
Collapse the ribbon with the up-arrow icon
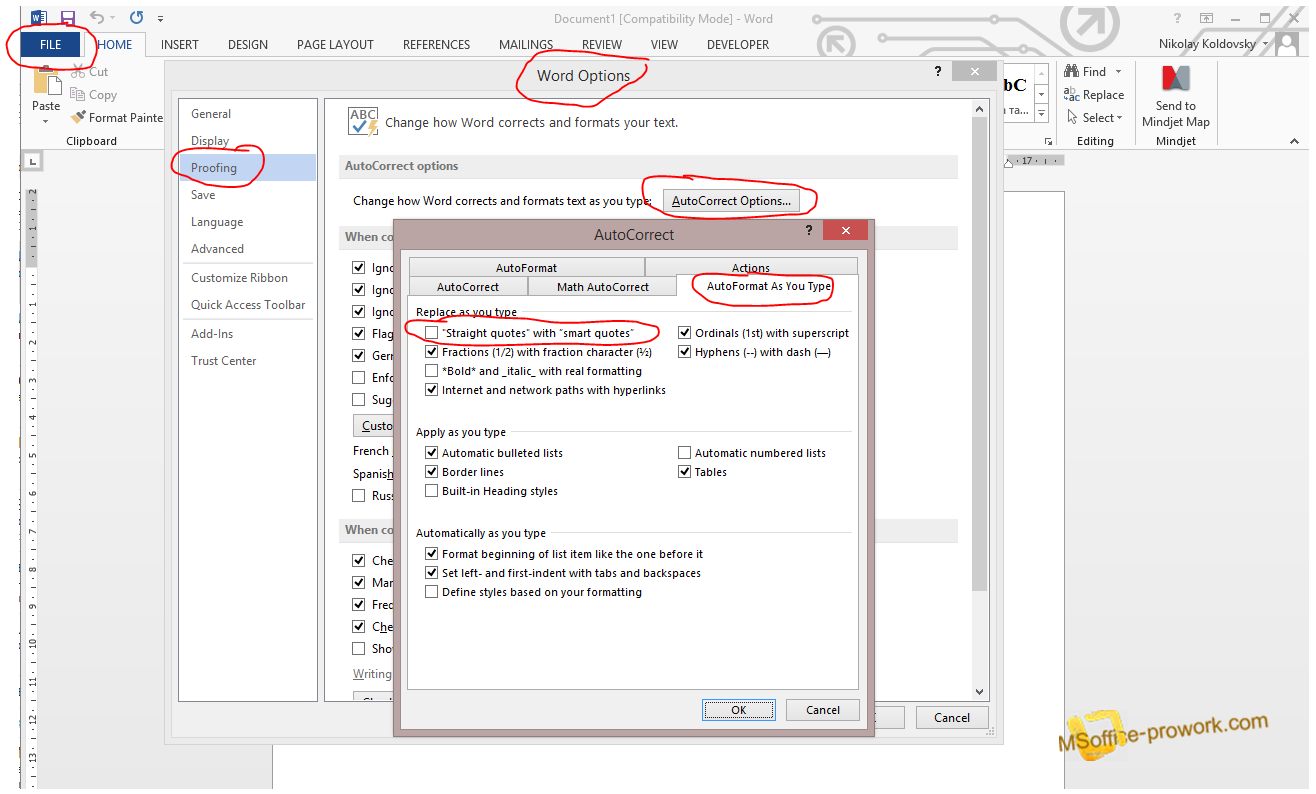[x=1294, y=142]
